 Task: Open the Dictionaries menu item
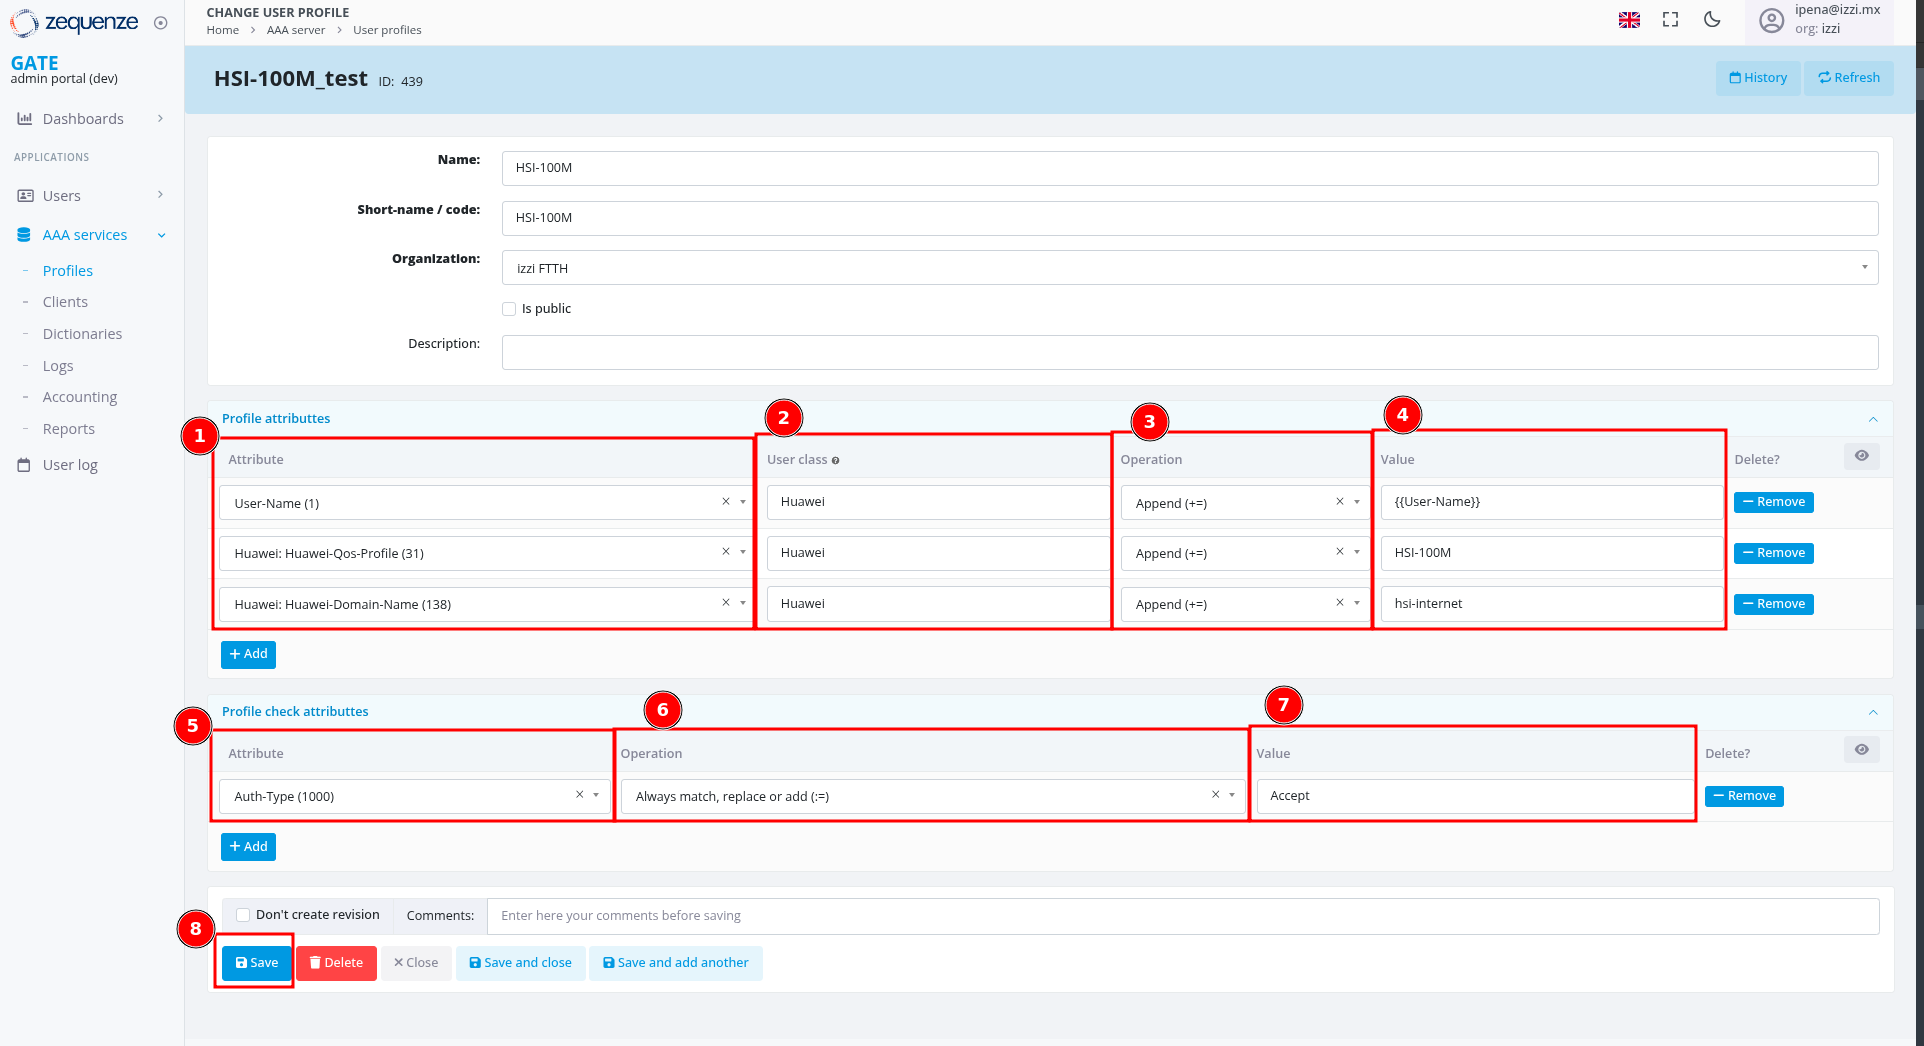pos(83,333)
